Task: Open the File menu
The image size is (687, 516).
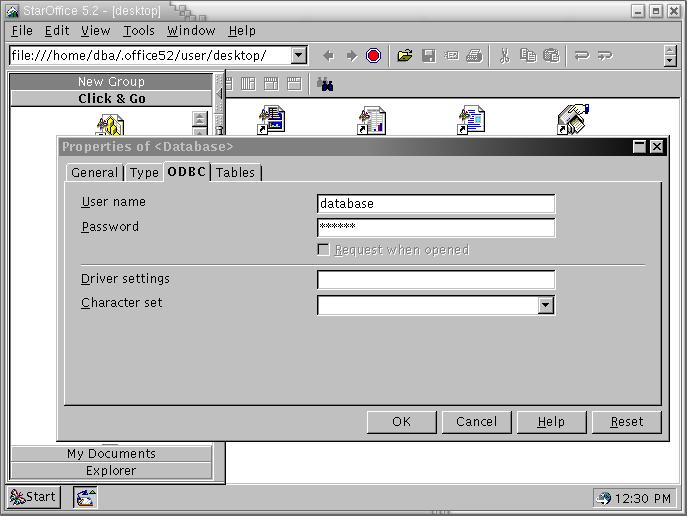Action: coord(22,31)
